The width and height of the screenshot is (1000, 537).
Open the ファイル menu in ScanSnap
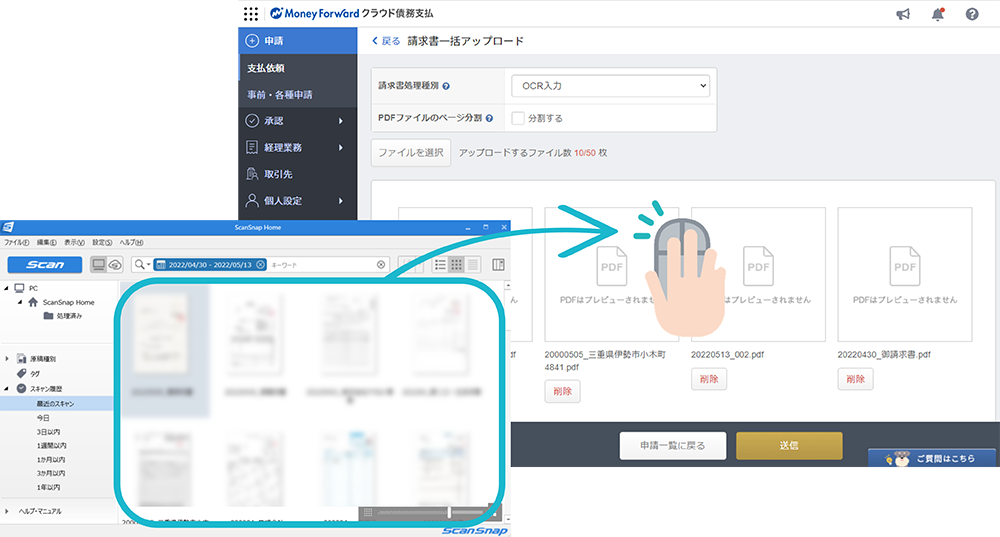pos(17,243)
